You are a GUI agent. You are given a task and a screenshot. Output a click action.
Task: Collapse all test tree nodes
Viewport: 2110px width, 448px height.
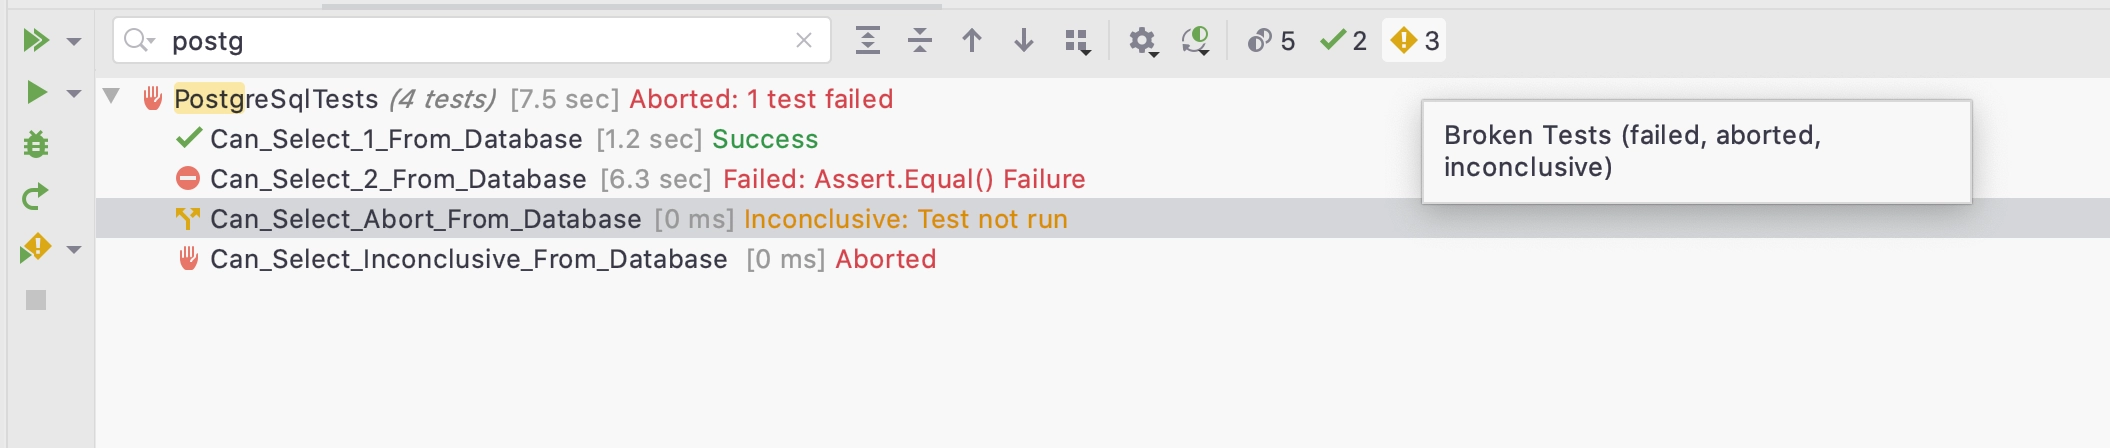[x=920, y=40]
